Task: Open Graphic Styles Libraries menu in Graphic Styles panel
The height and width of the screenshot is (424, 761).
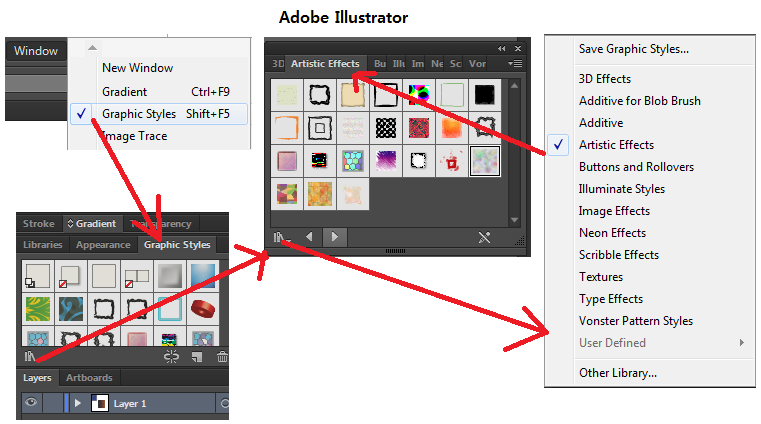Action: pos(30,357)
